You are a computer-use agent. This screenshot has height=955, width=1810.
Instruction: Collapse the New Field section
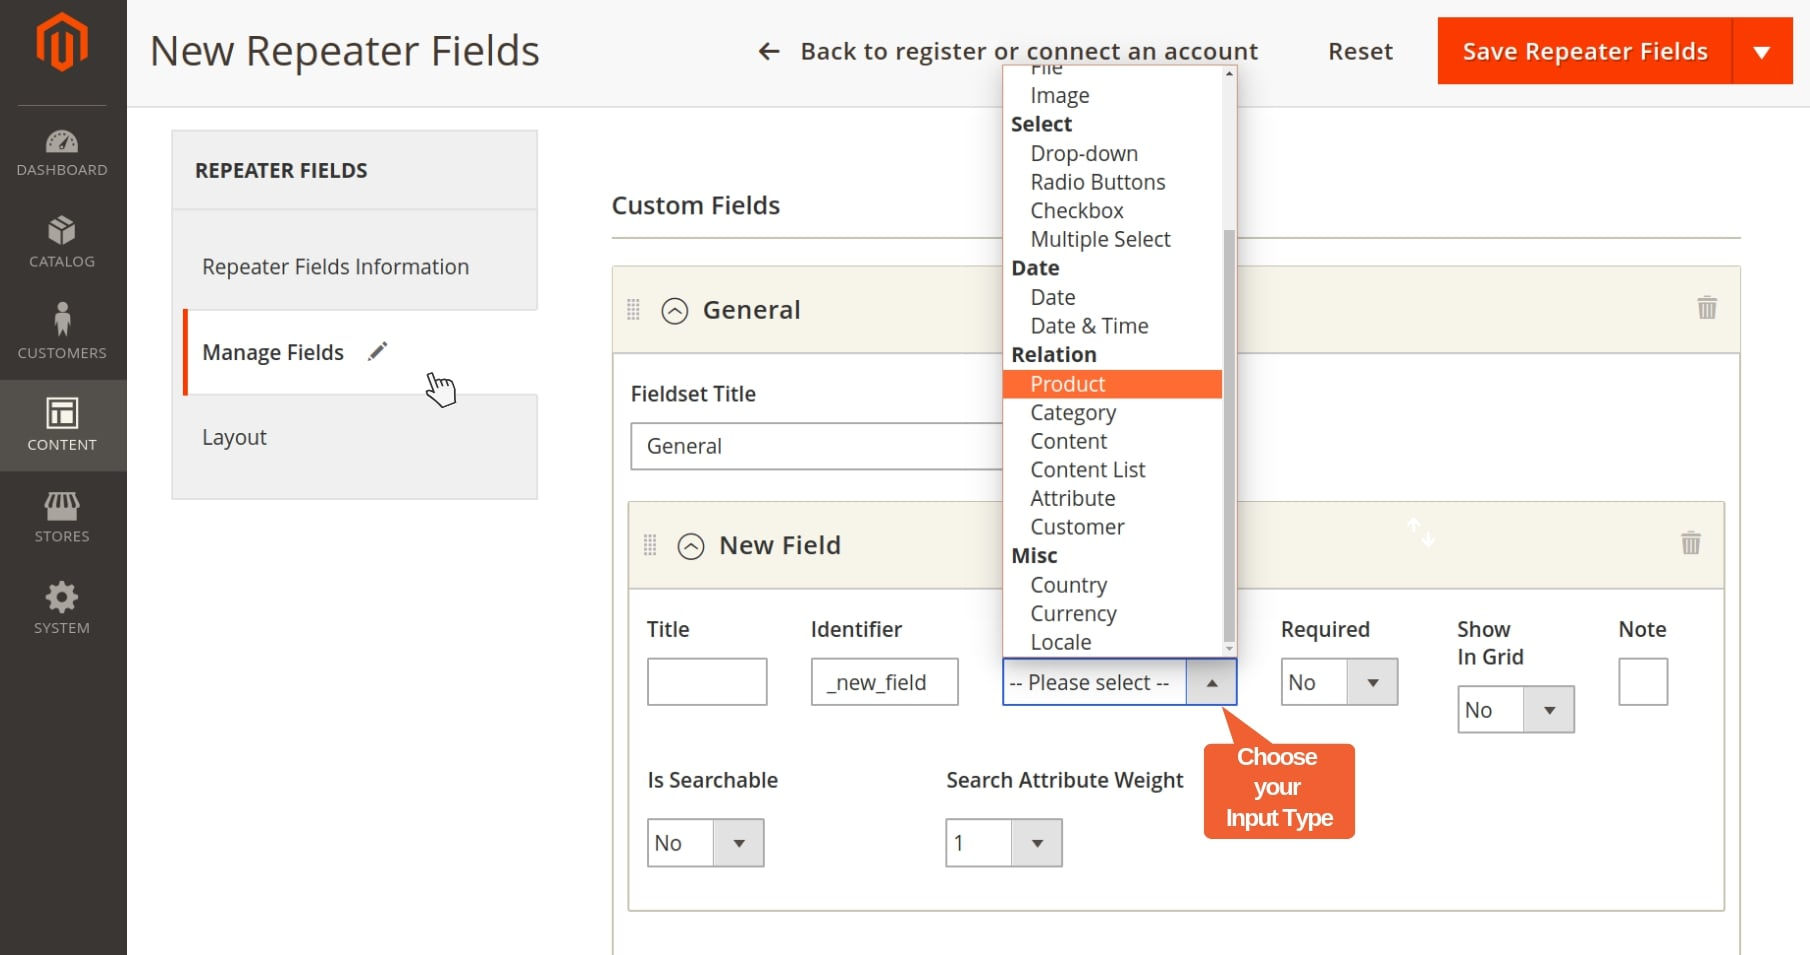691,546
